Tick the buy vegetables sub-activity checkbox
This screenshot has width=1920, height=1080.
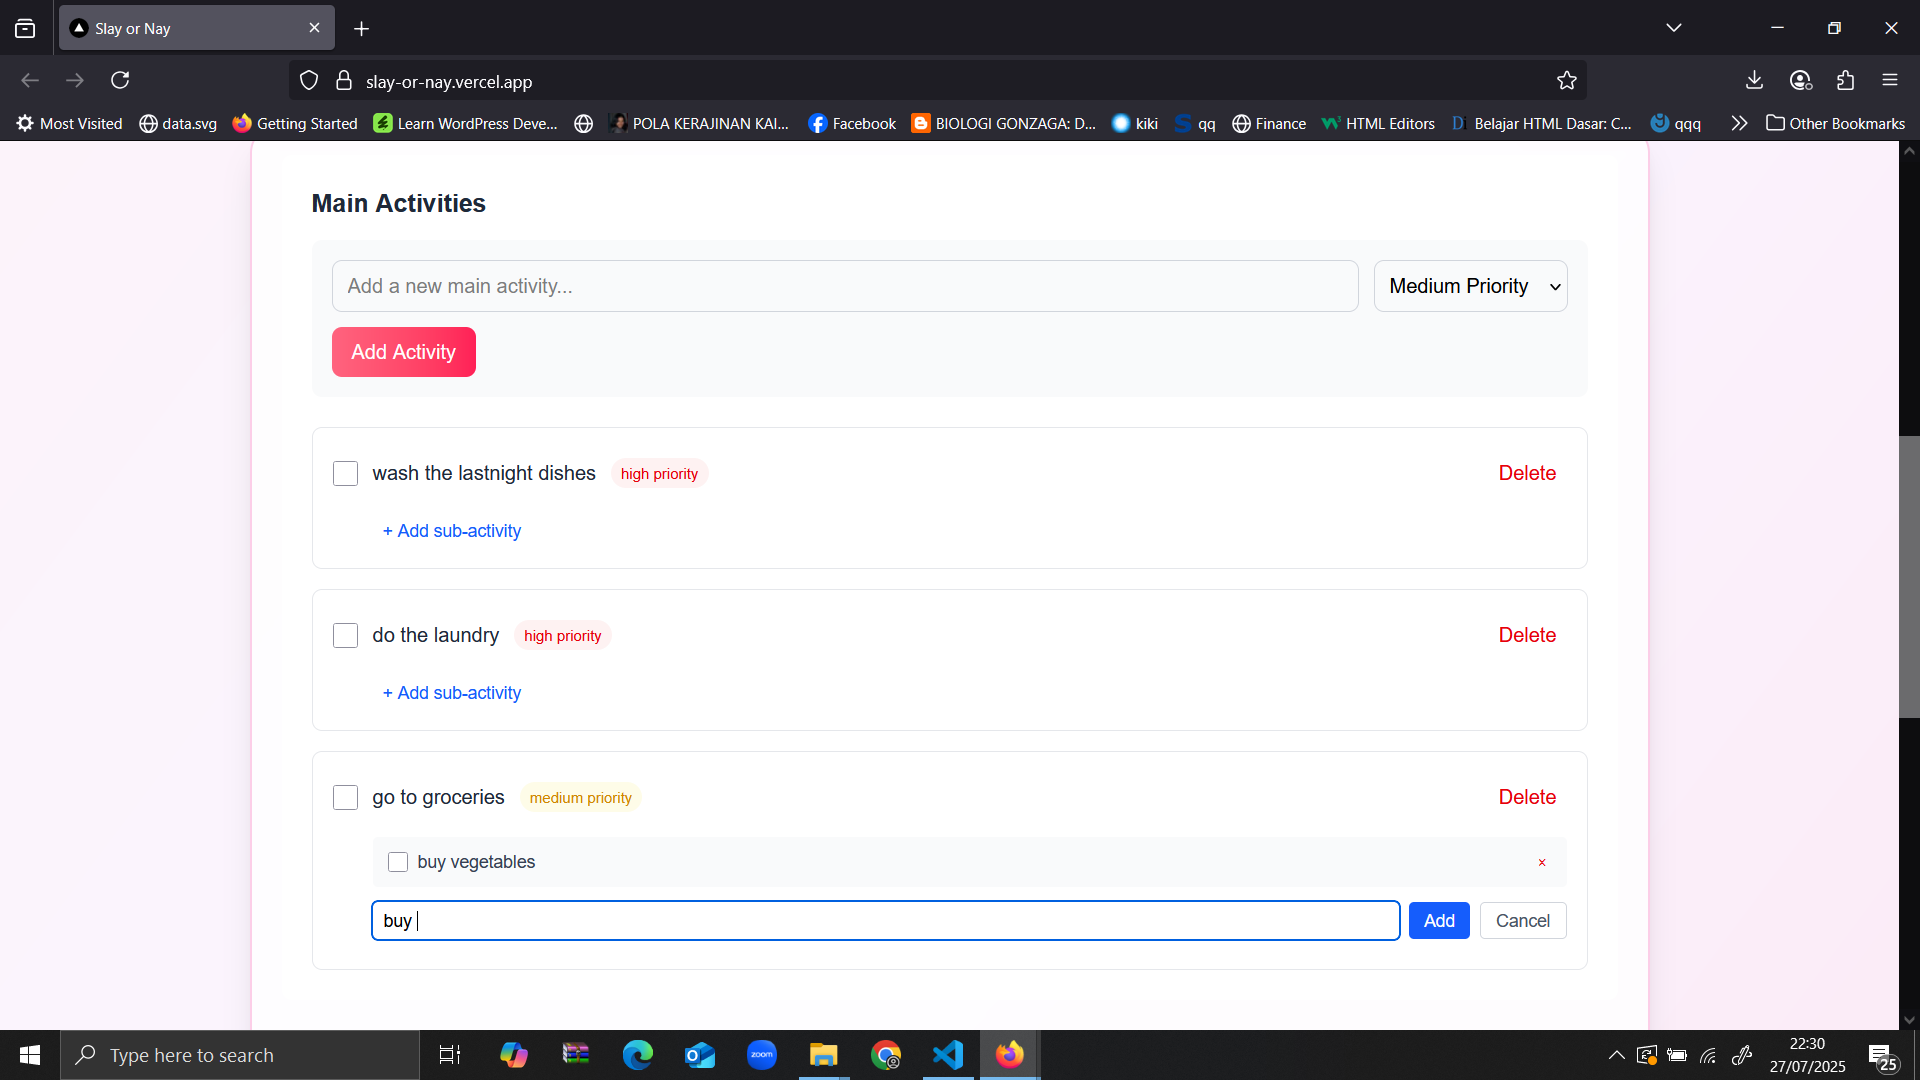click(398, 862)
